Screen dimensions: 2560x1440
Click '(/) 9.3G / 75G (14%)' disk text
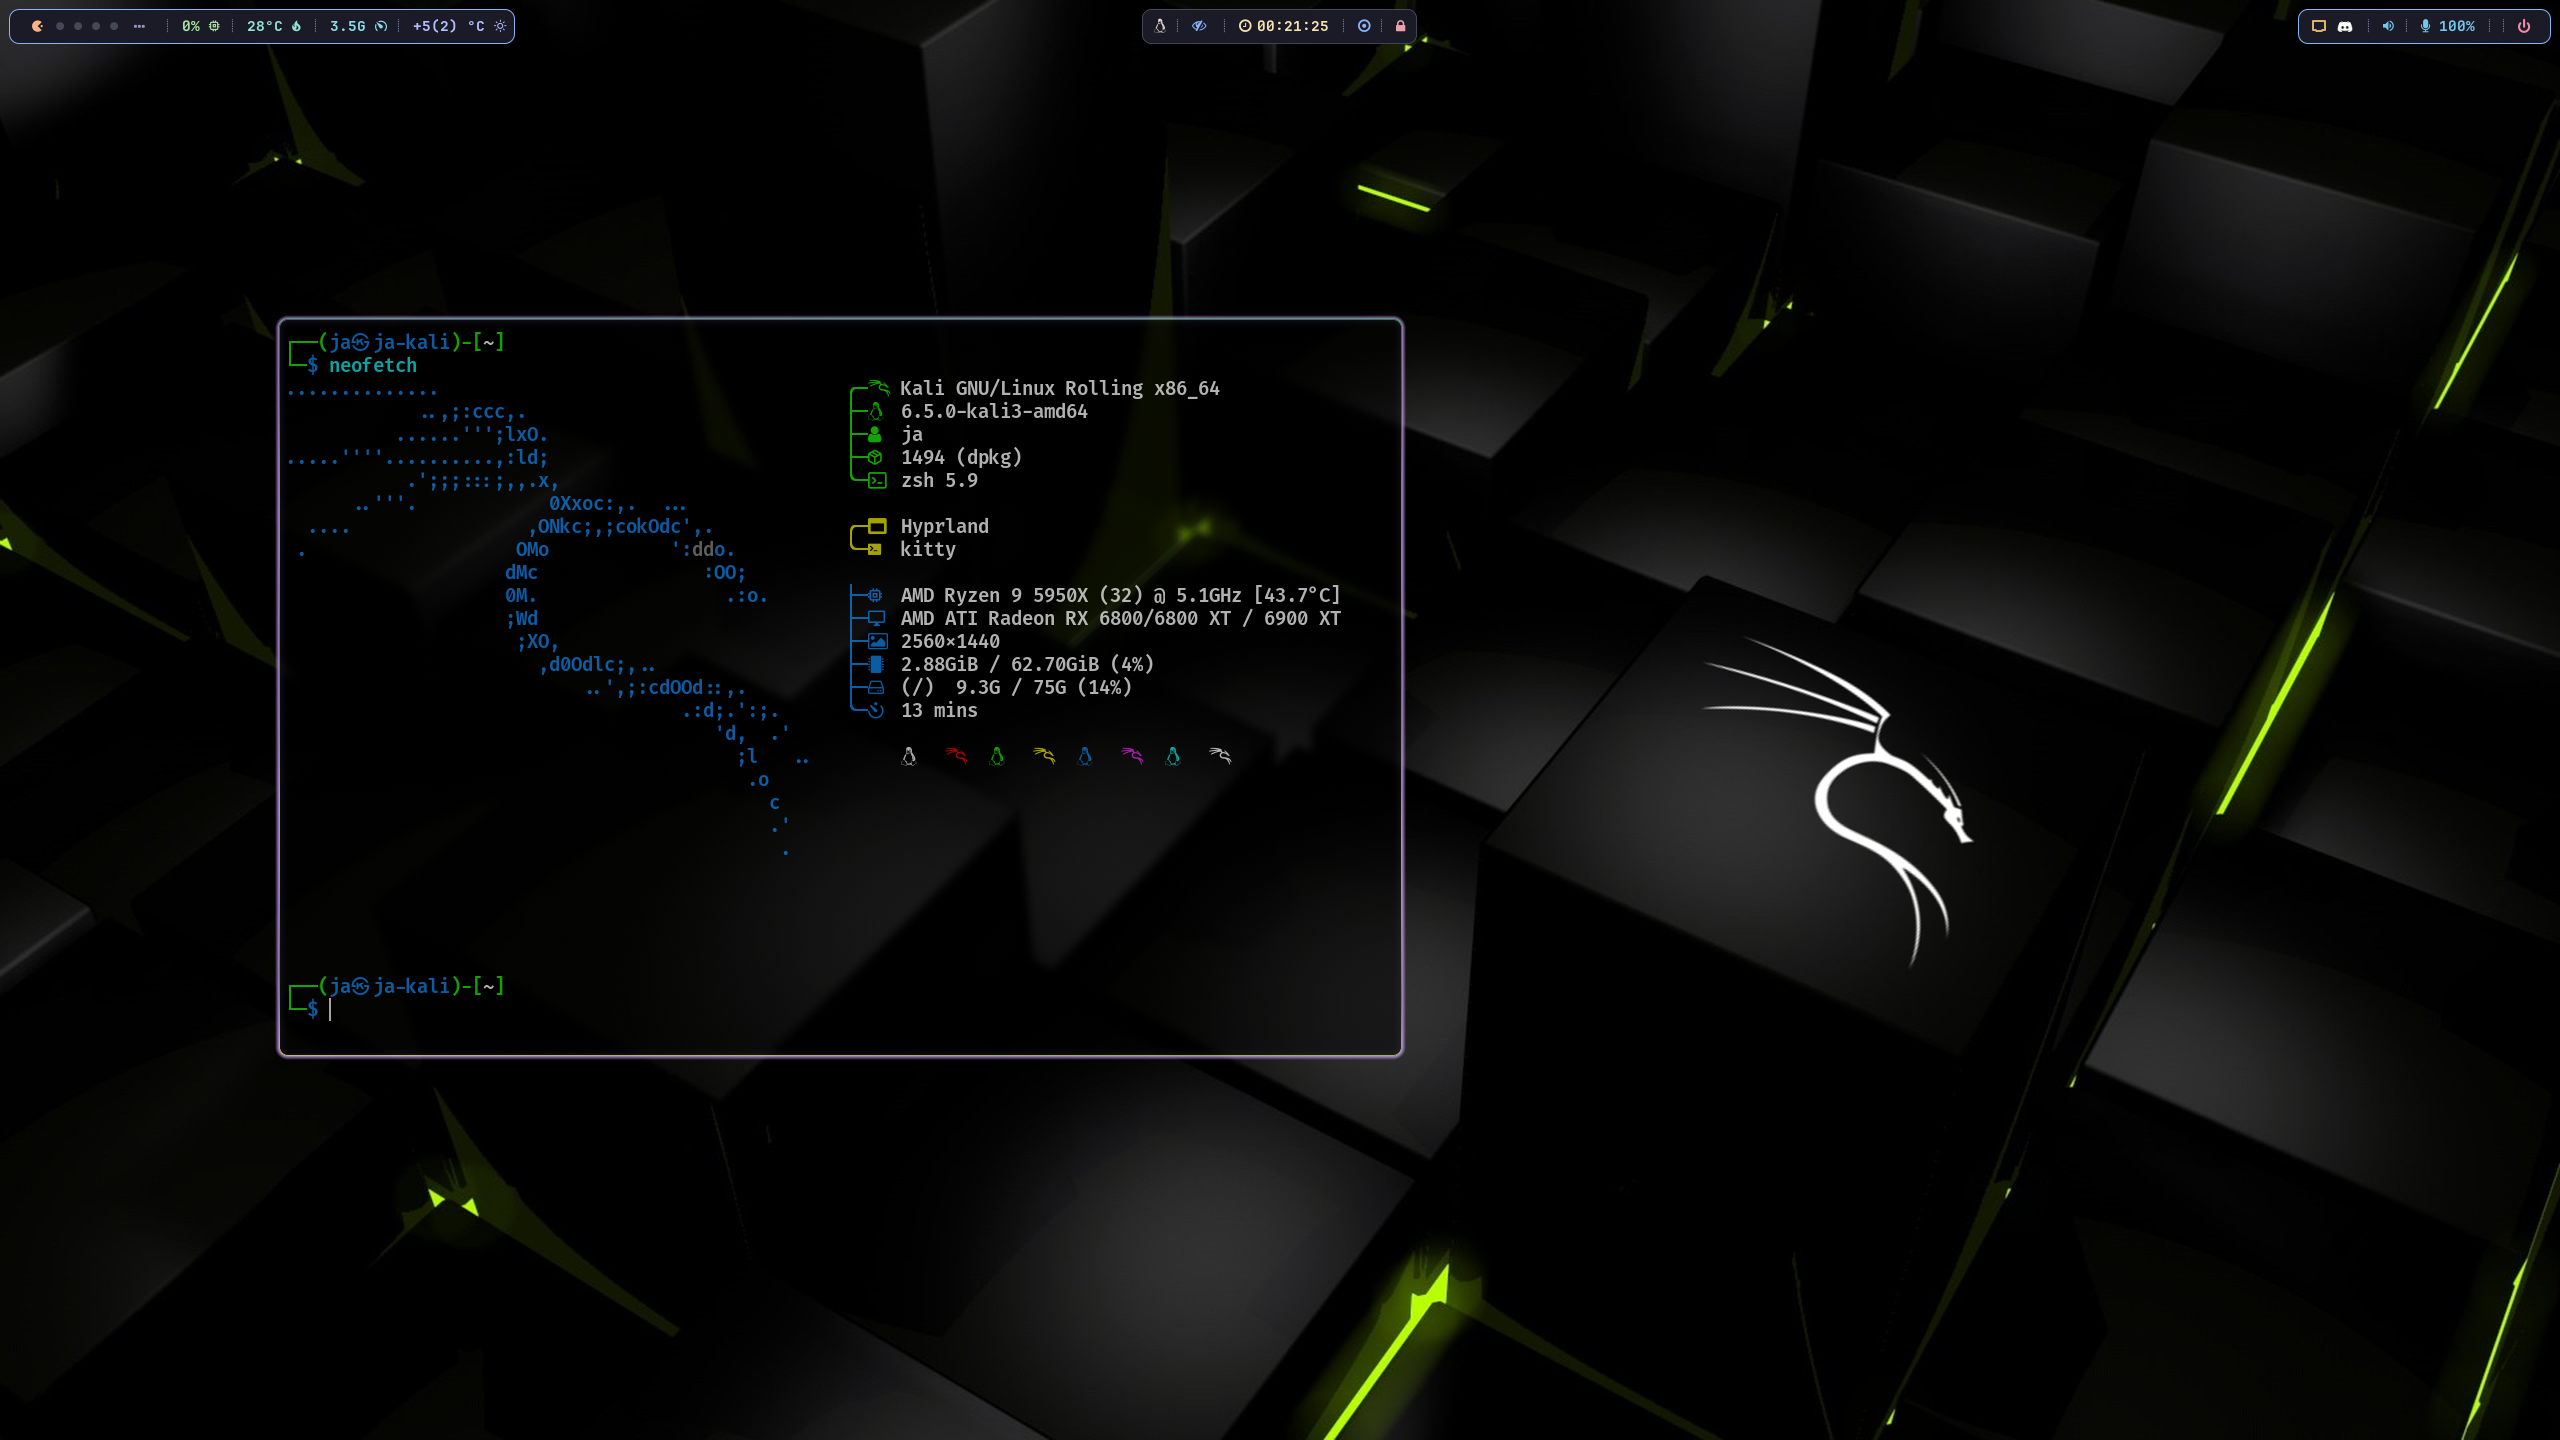click(x=1016, y=687)
